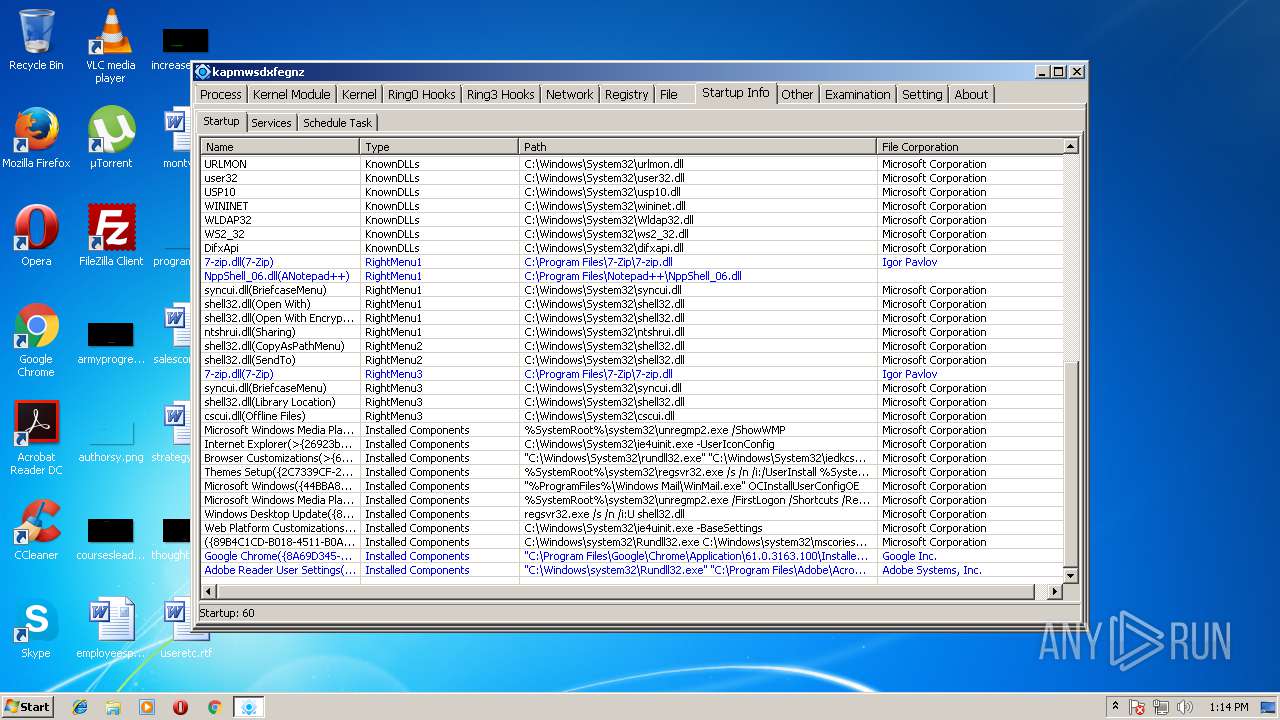Select the Adobe Reader User Settings row
Viewport: 1280px width, 720px height.
pos(632,570)
